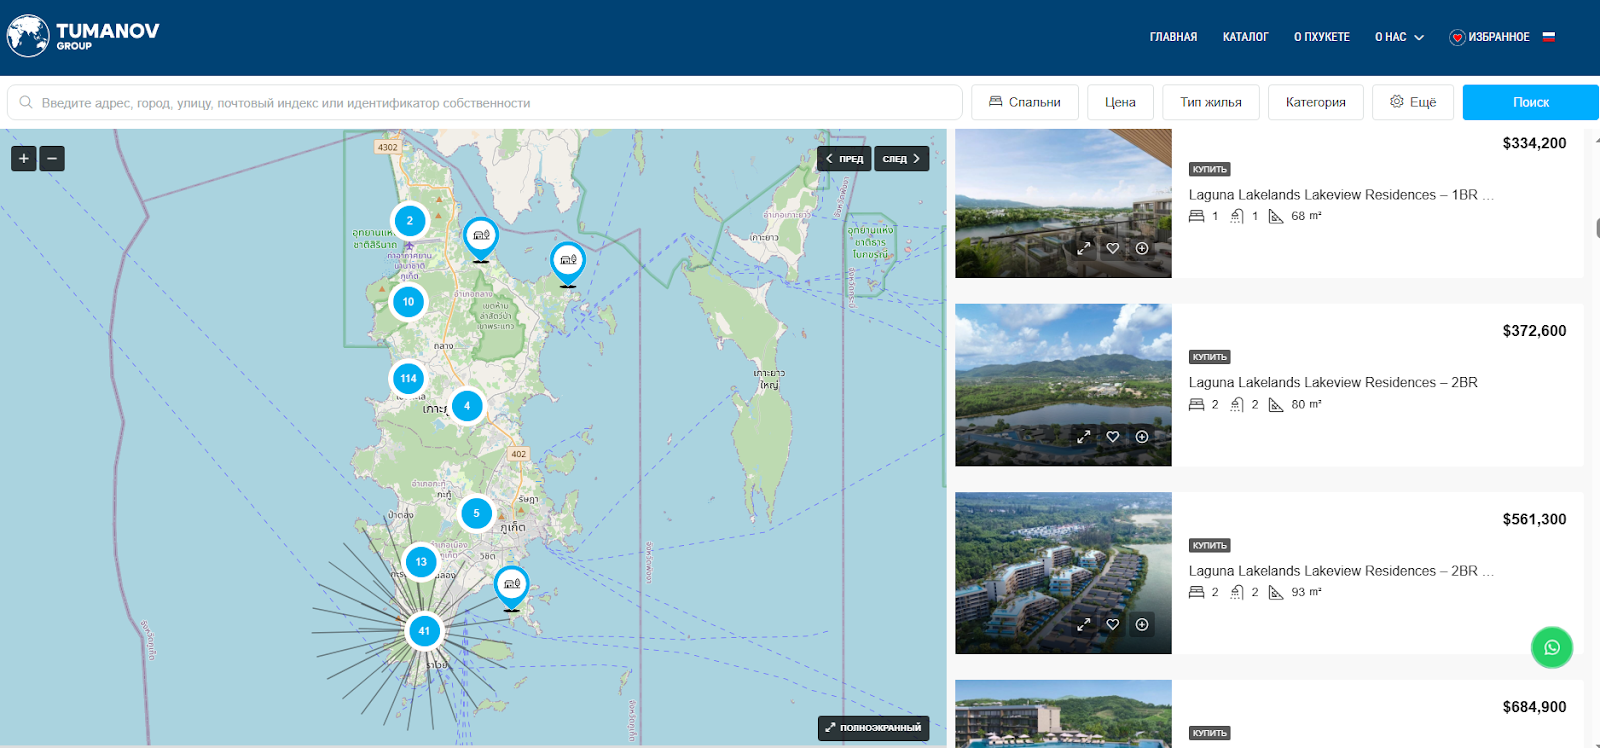This screenshot has height=748, width=1600.
Task: Click the $561,300 price
Action: coord(1534,519)
